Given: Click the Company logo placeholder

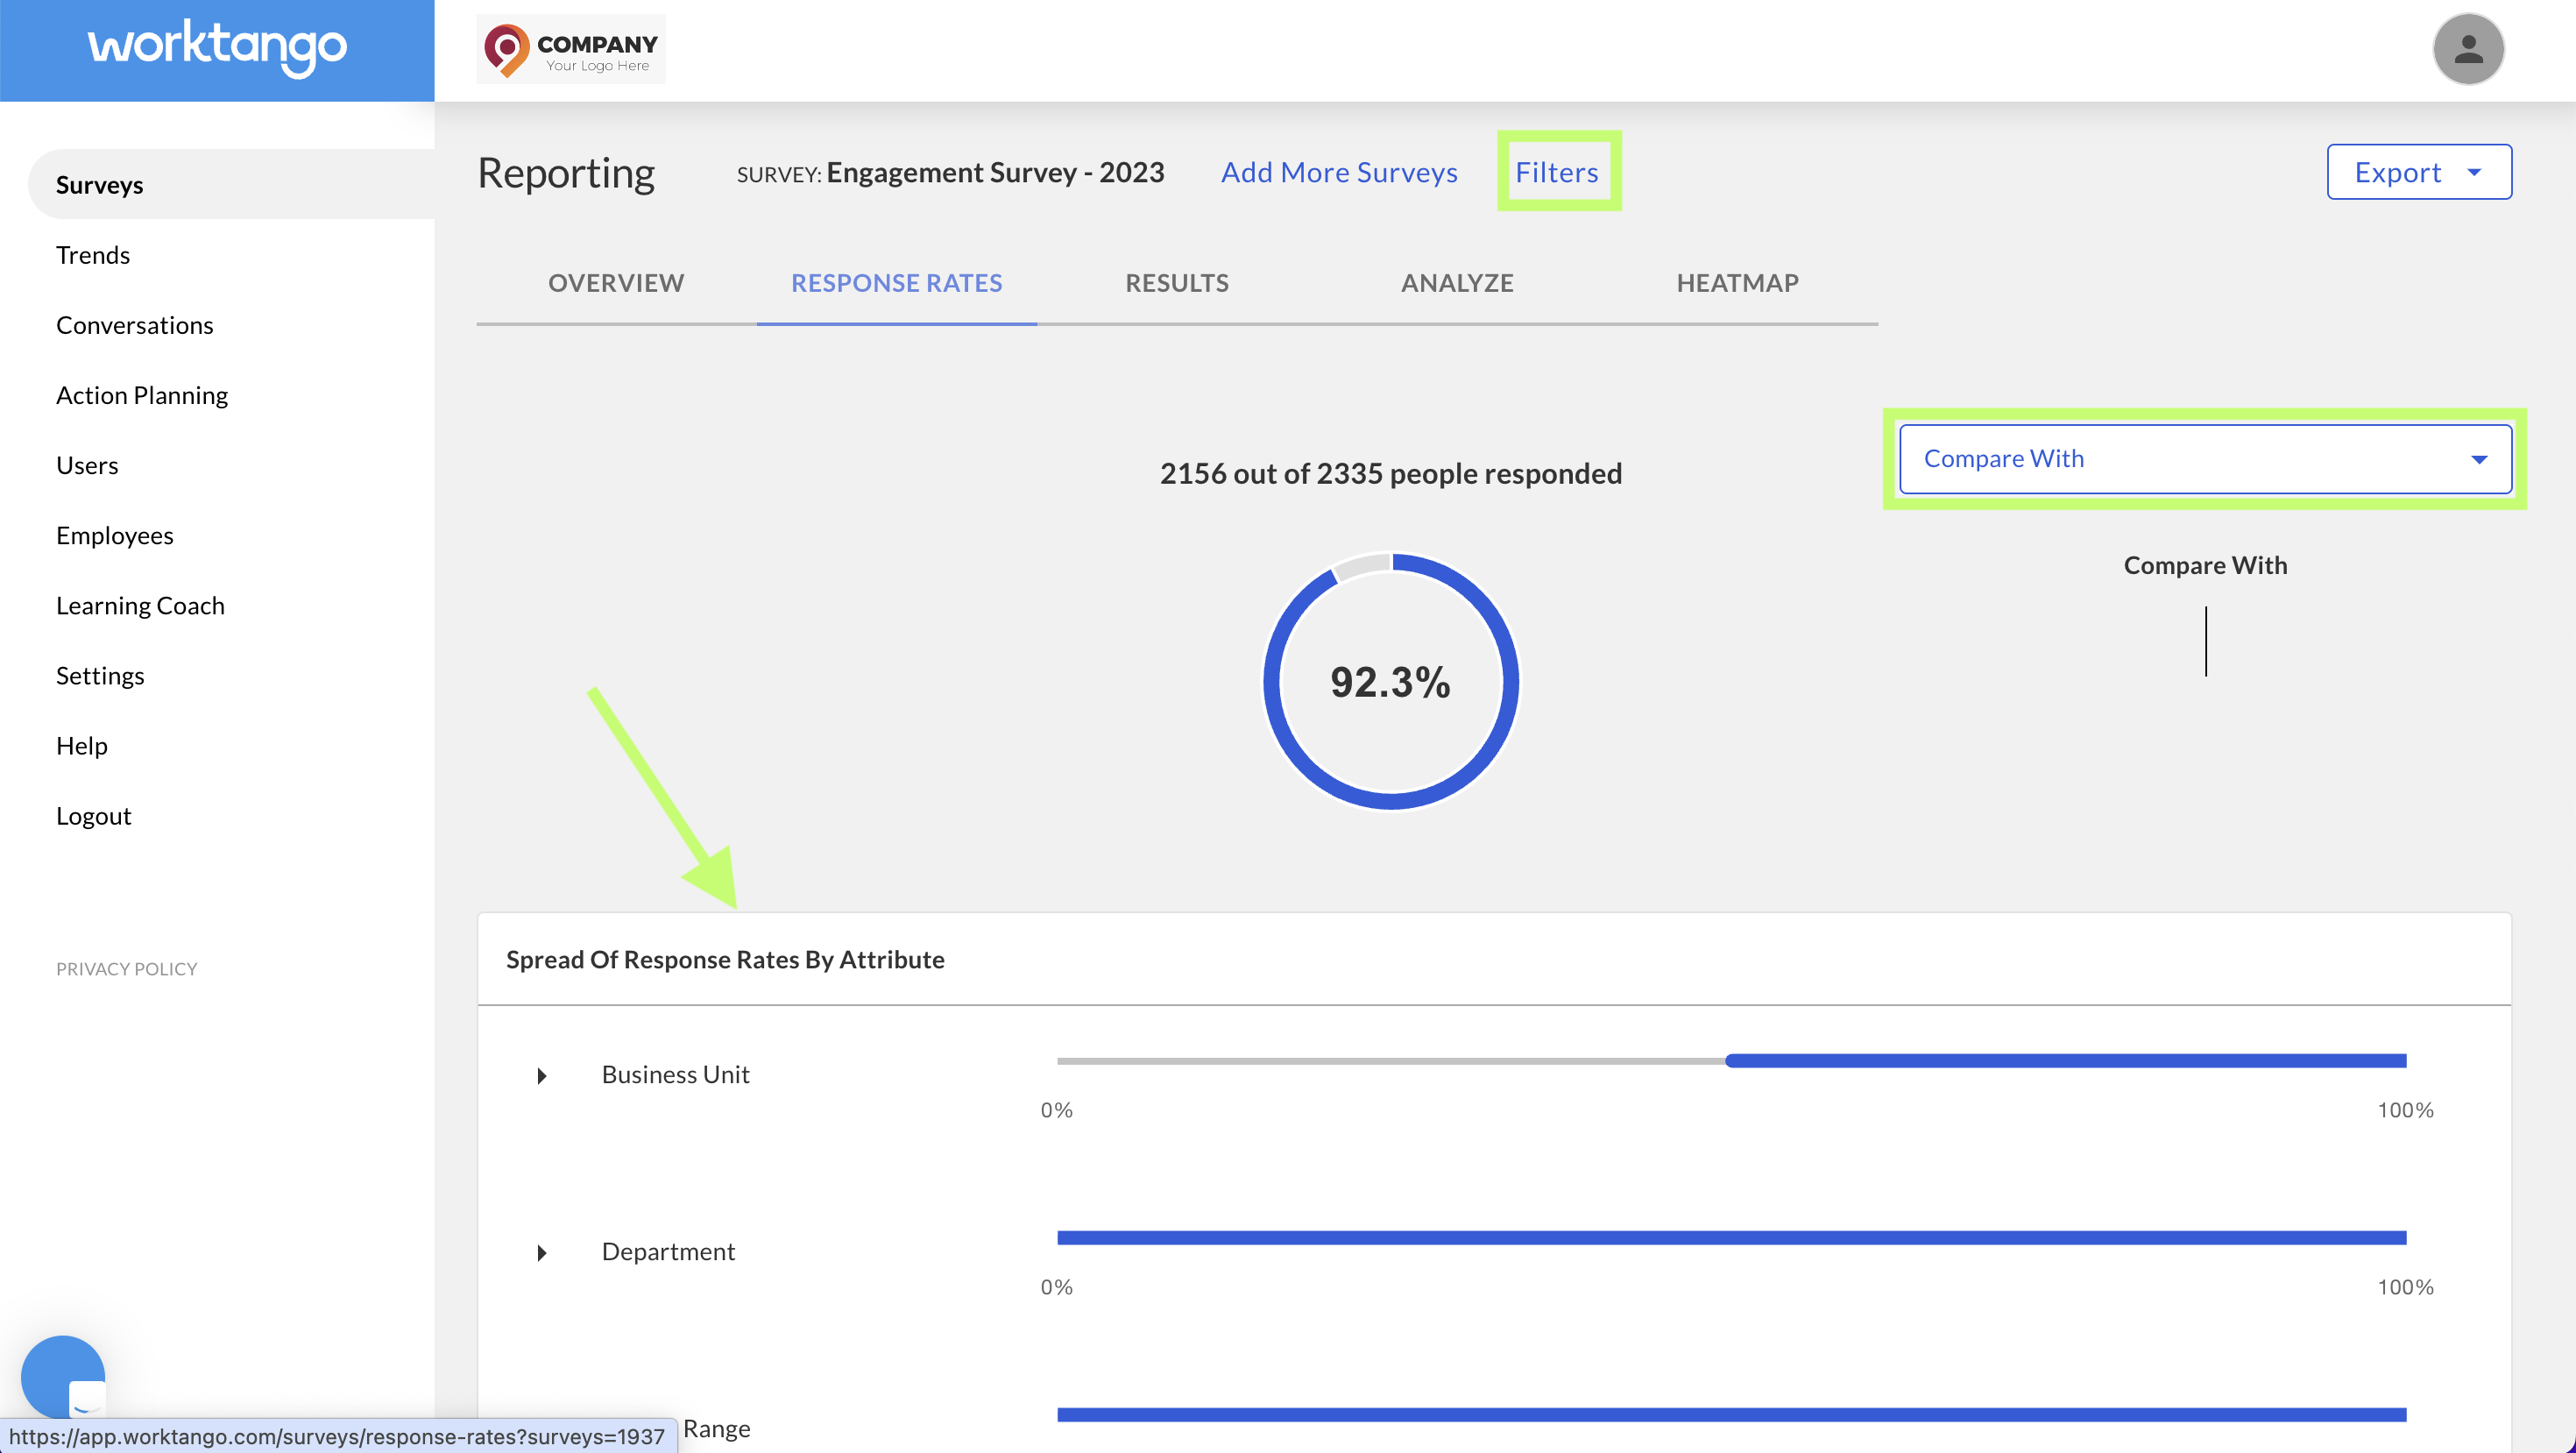Looking at the screenshot, I should click(570, 49).
